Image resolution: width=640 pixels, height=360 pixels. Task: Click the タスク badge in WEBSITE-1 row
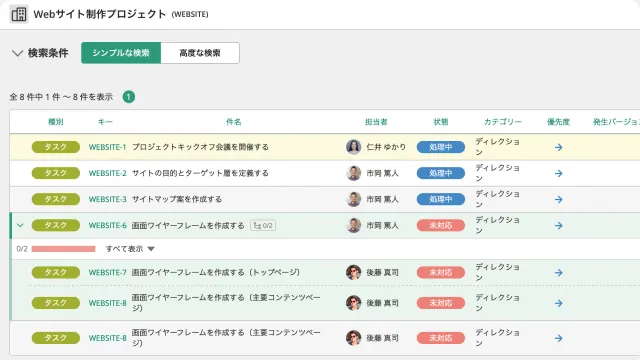pos(56,147)
